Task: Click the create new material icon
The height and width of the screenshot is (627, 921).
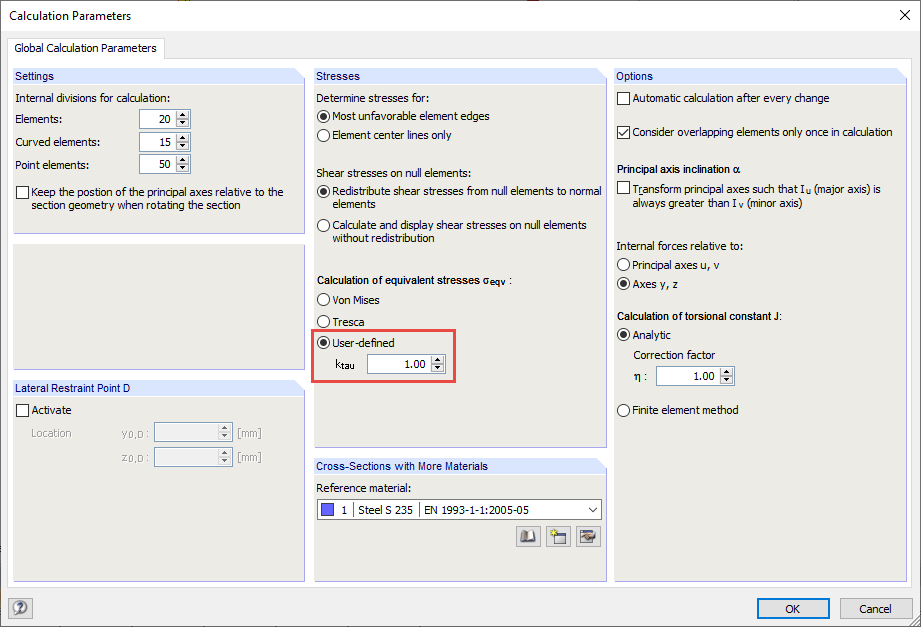Action: (558, 536)
